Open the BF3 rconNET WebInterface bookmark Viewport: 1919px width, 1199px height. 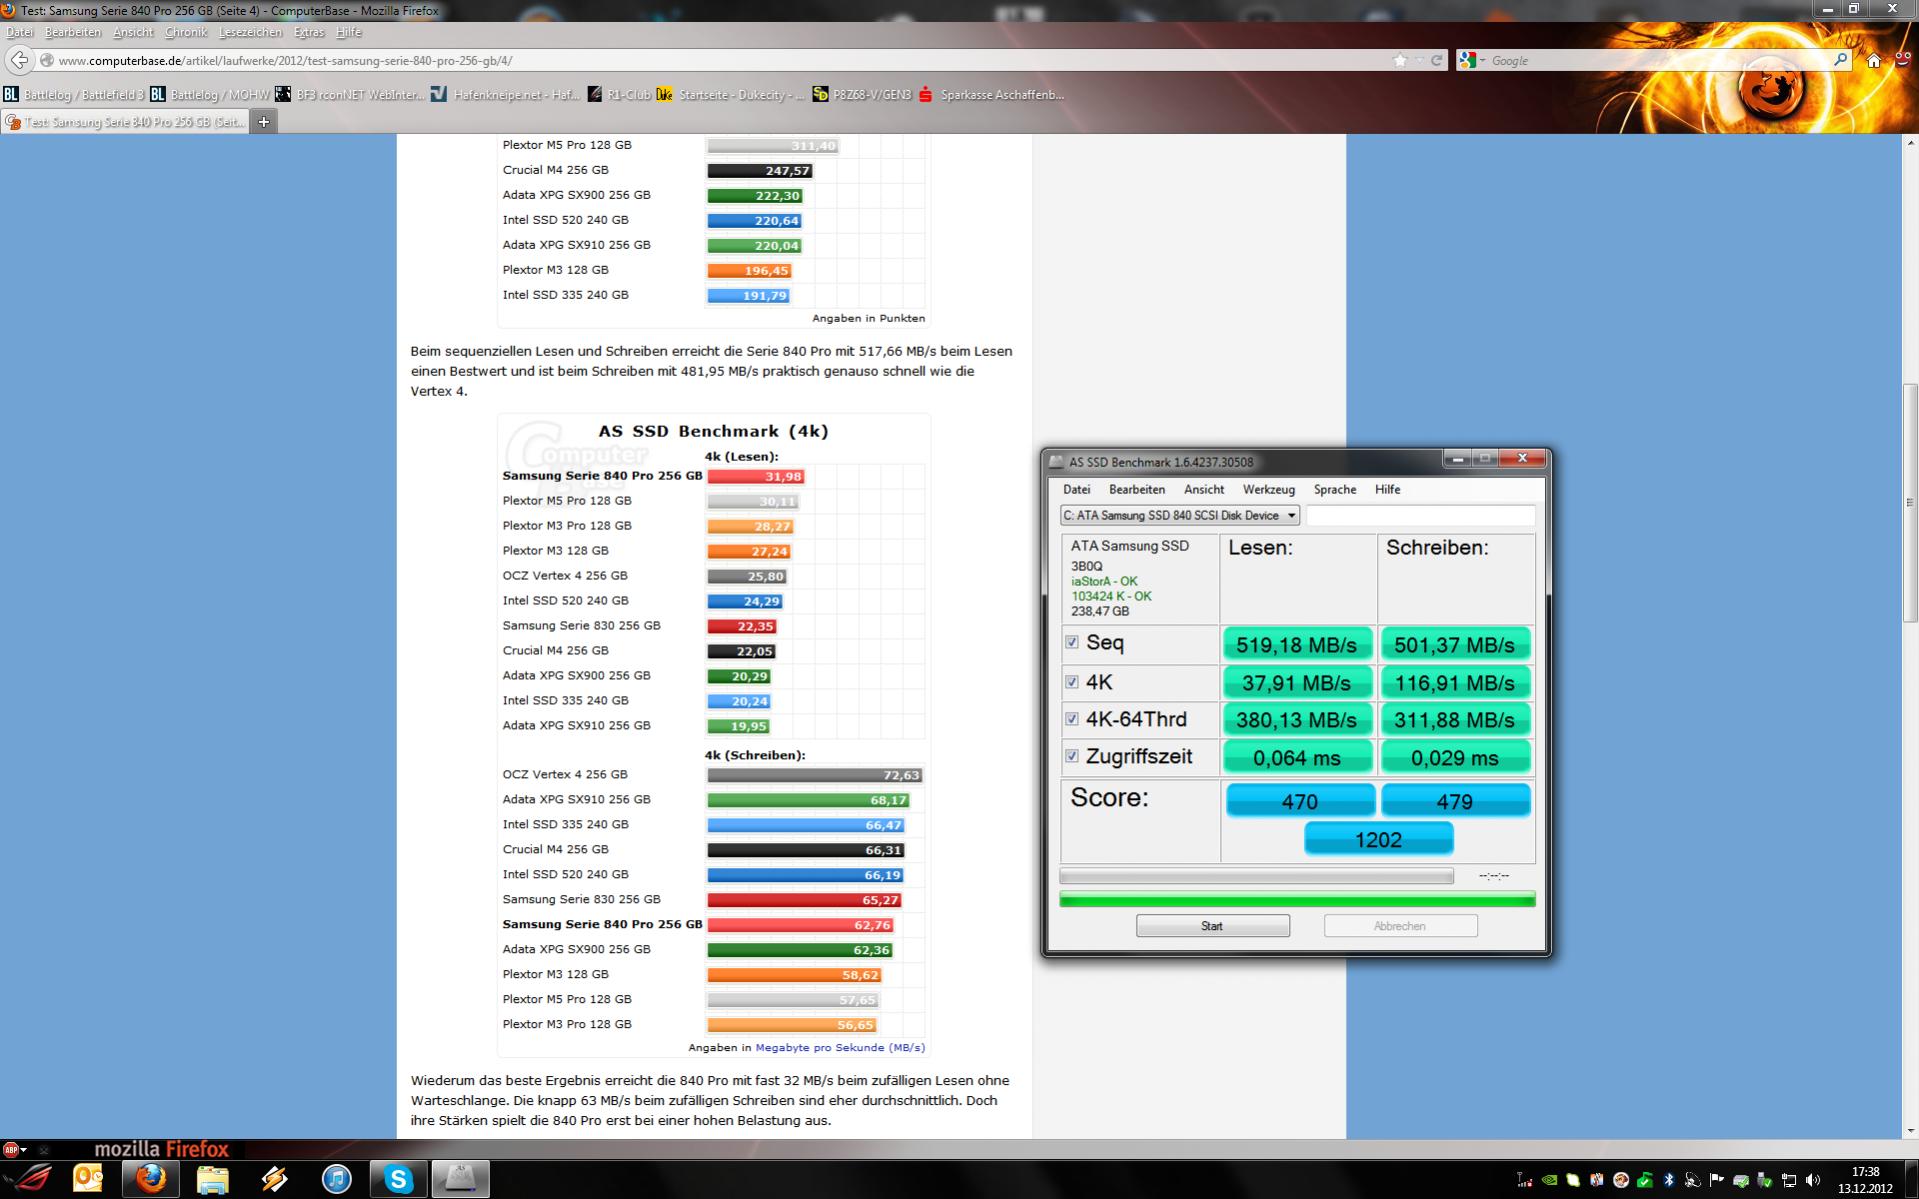pyautogui.click(x=349, y=95)
